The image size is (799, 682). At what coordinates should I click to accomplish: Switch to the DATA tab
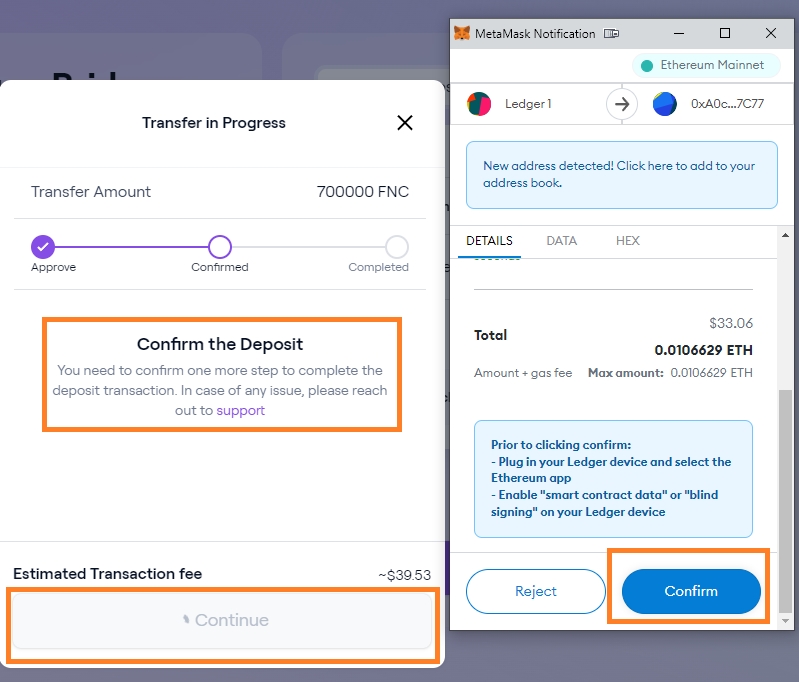(x=562, y=241)
